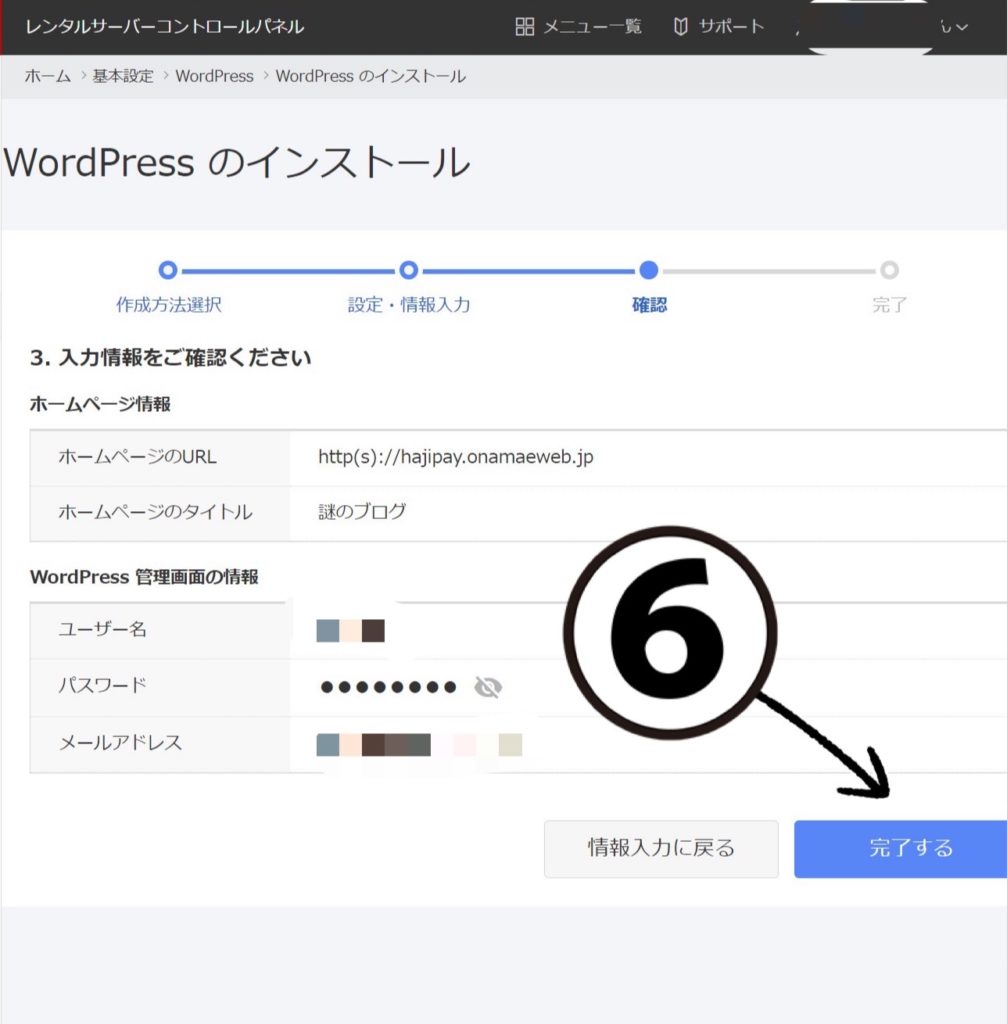Expand the account dropdown chevron
The height and width of the screenshot is (1024, 1007).
pyautogui.click(x=961, y=27)
